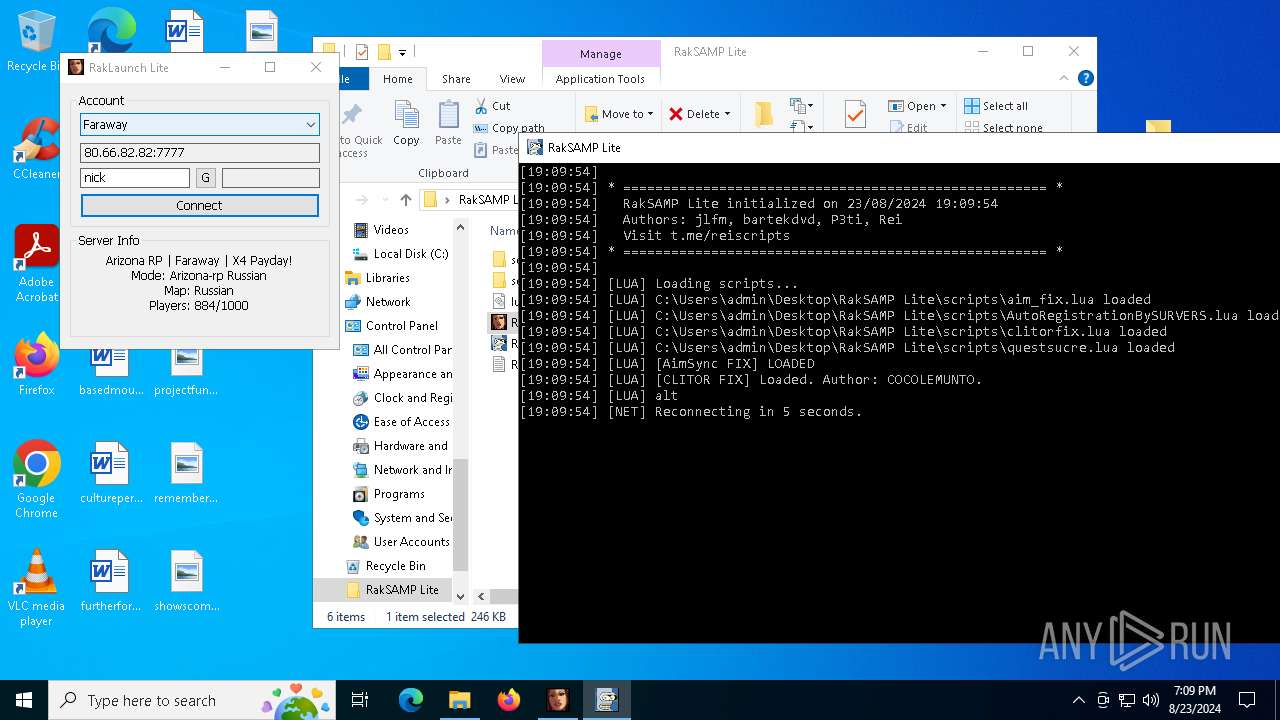The width and height of the screenshot is (1280, 720).
Task: Select Programs in navigation pane
Action: (389, 494)
